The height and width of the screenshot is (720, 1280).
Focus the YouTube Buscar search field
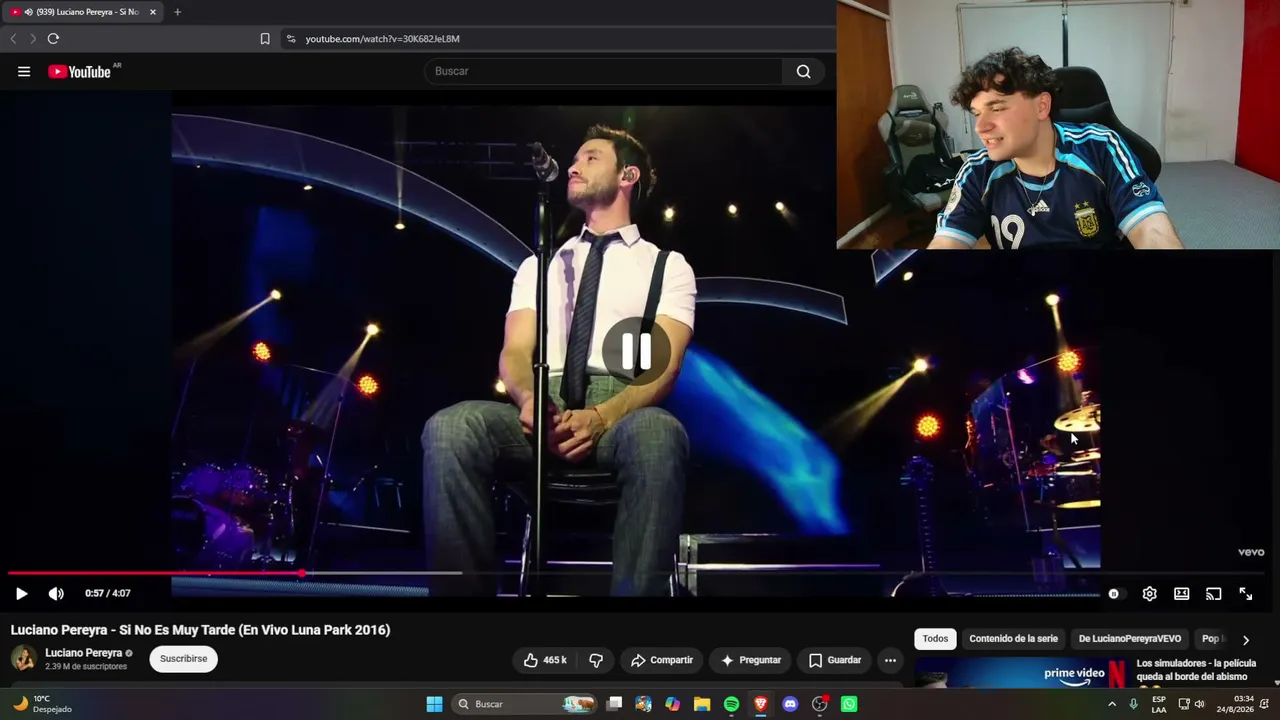tap(604, 72)
